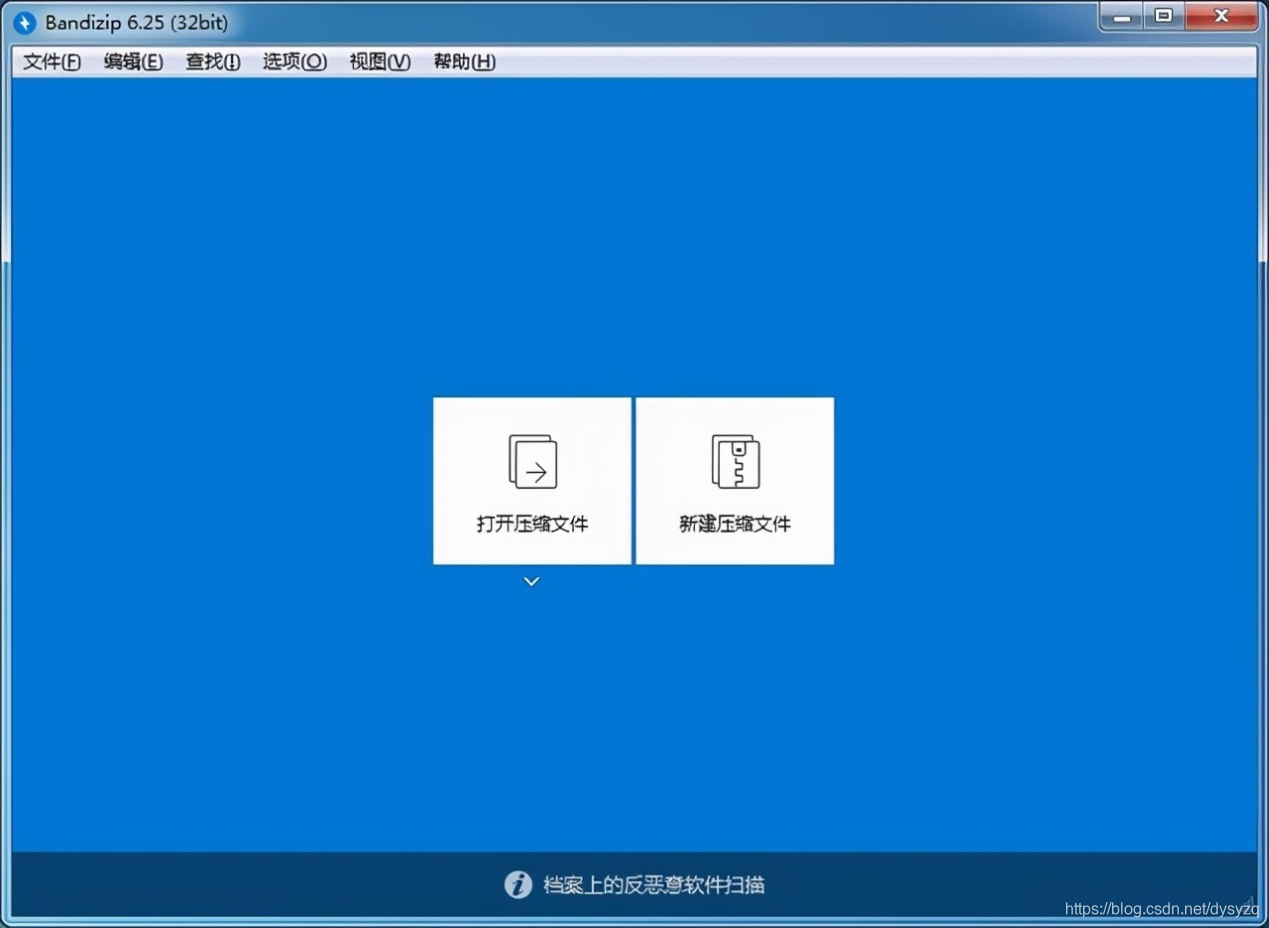Expand the recent files chevron below 打开压缩文件

click(x=531, y=581)
